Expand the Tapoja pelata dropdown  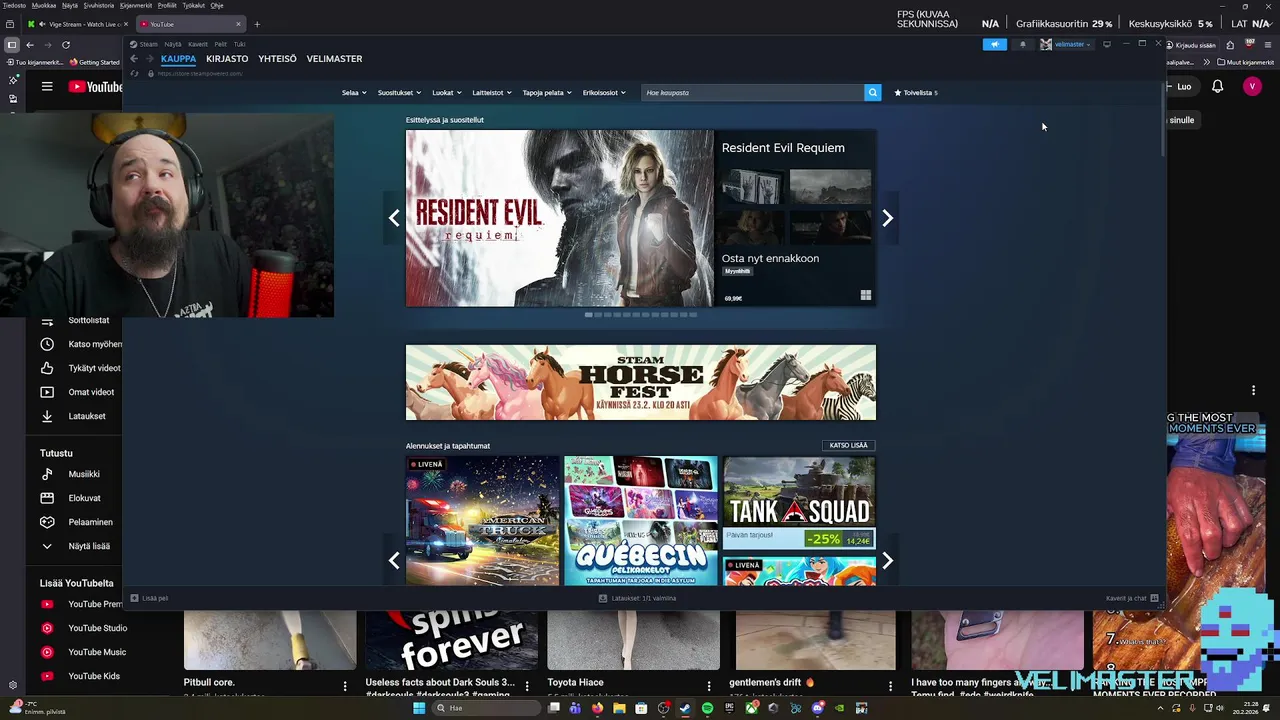pyautogui.click(x=547, y=92)
